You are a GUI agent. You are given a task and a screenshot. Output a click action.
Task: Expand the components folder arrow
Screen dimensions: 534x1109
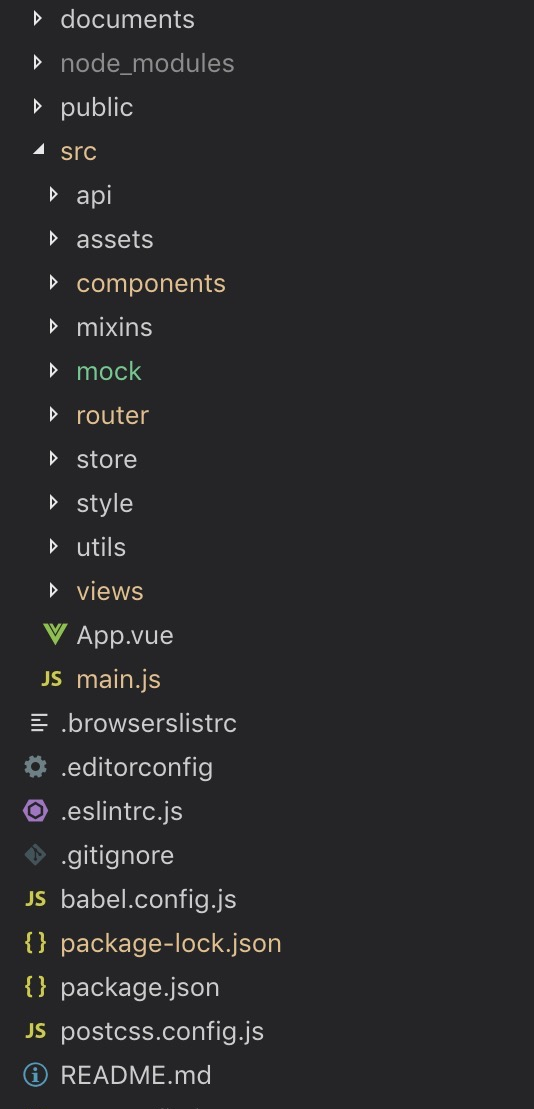[x=54, y=283]
